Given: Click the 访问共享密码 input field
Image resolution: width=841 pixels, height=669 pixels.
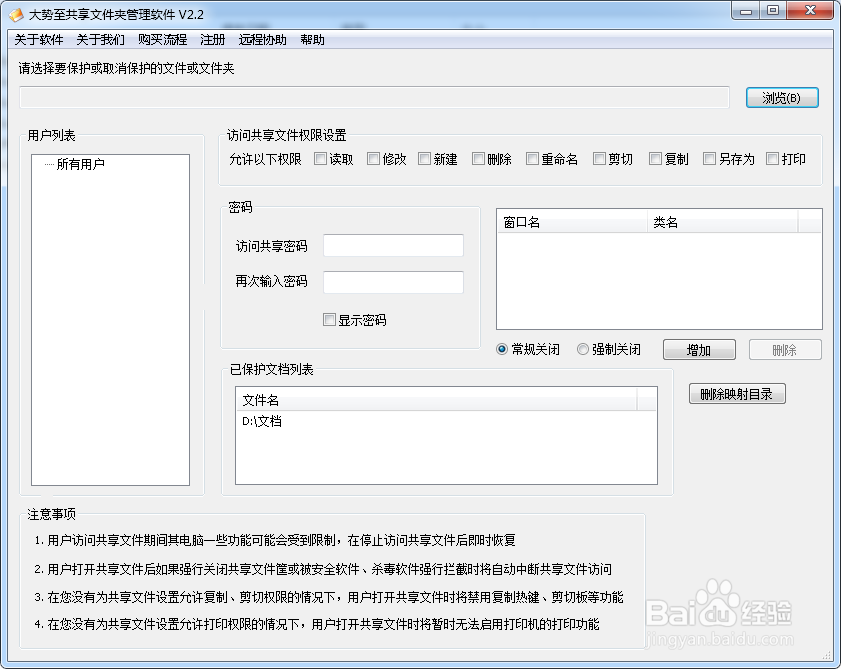Looking at the screenshot, I should [393, 246].
